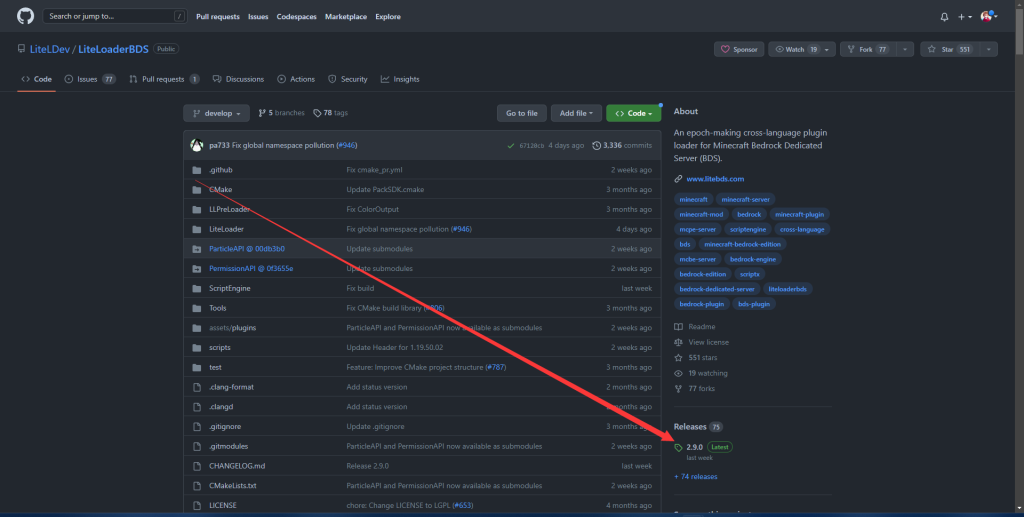1024x517 pixels.
Task: Open the CHANGELOG.md file
Action: click(x=237, y=466)
